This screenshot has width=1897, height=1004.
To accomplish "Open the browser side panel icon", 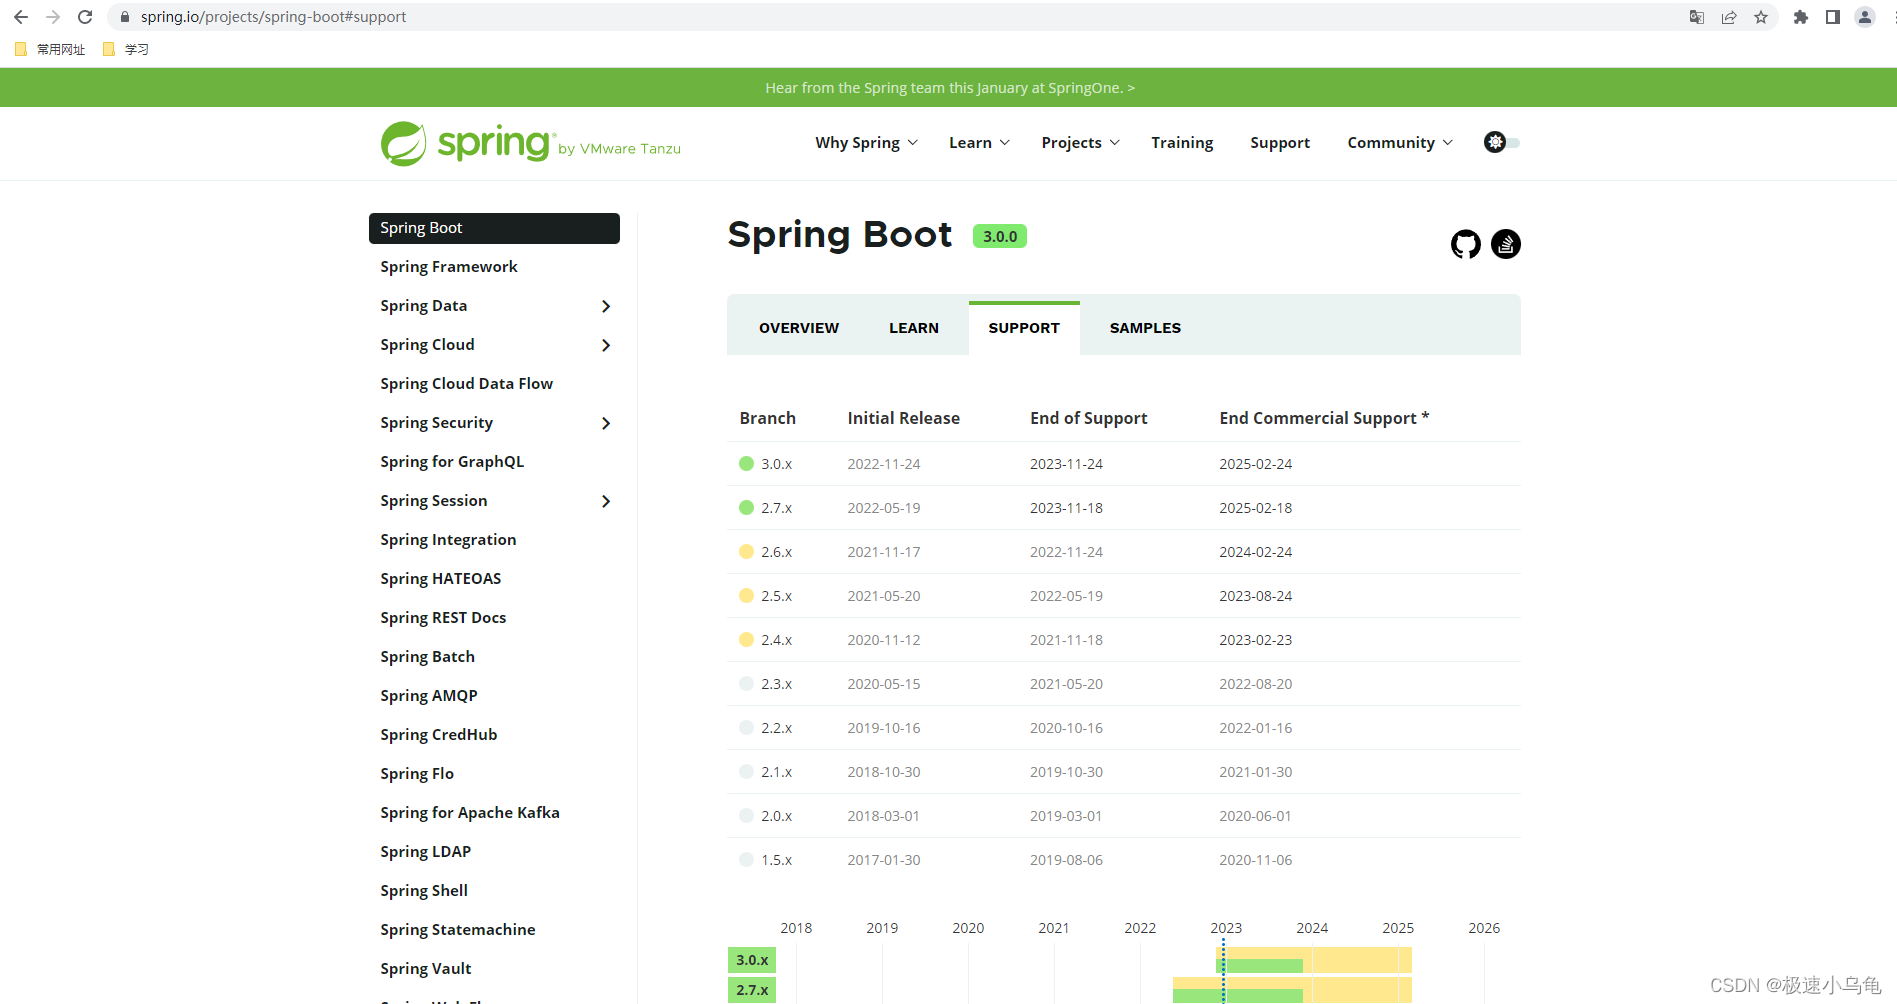I will pos(1833,17).
